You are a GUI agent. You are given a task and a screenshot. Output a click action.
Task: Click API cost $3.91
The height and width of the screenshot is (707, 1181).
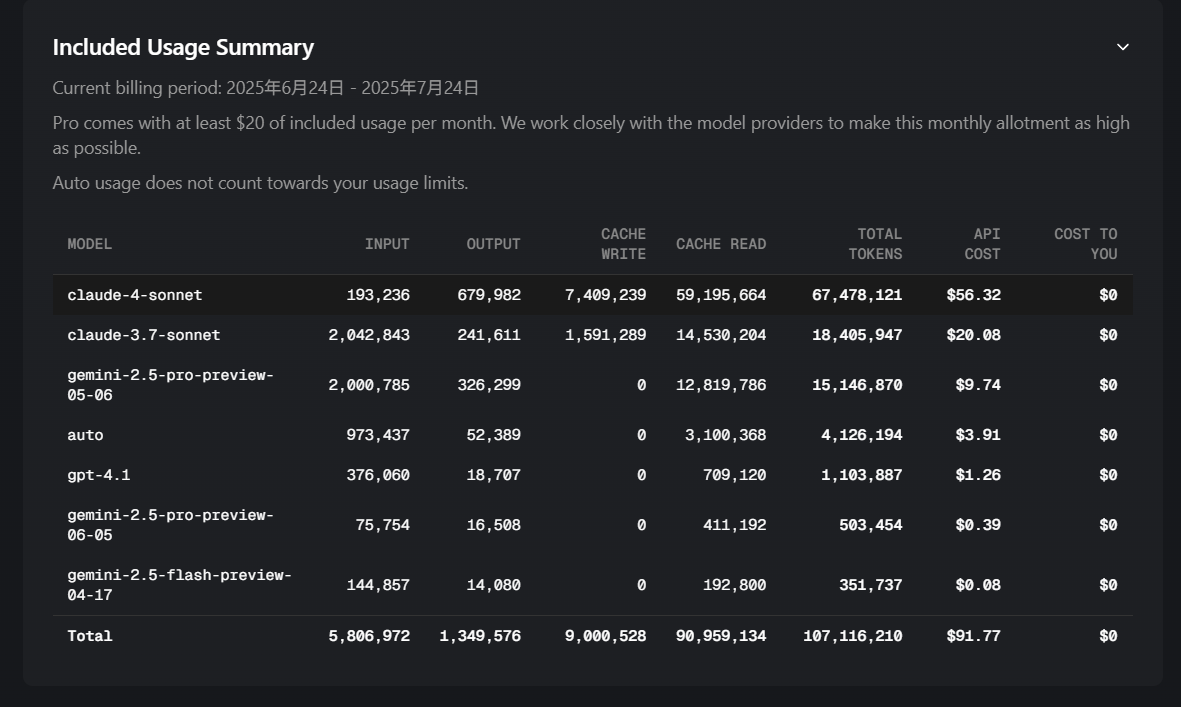(x=978, y=435)
